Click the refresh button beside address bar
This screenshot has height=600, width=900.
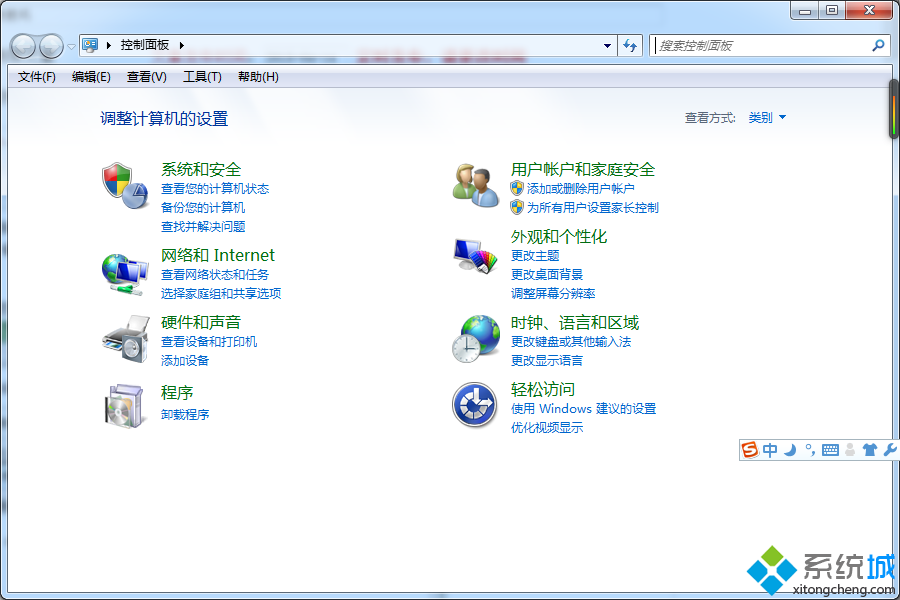[630, 45]
